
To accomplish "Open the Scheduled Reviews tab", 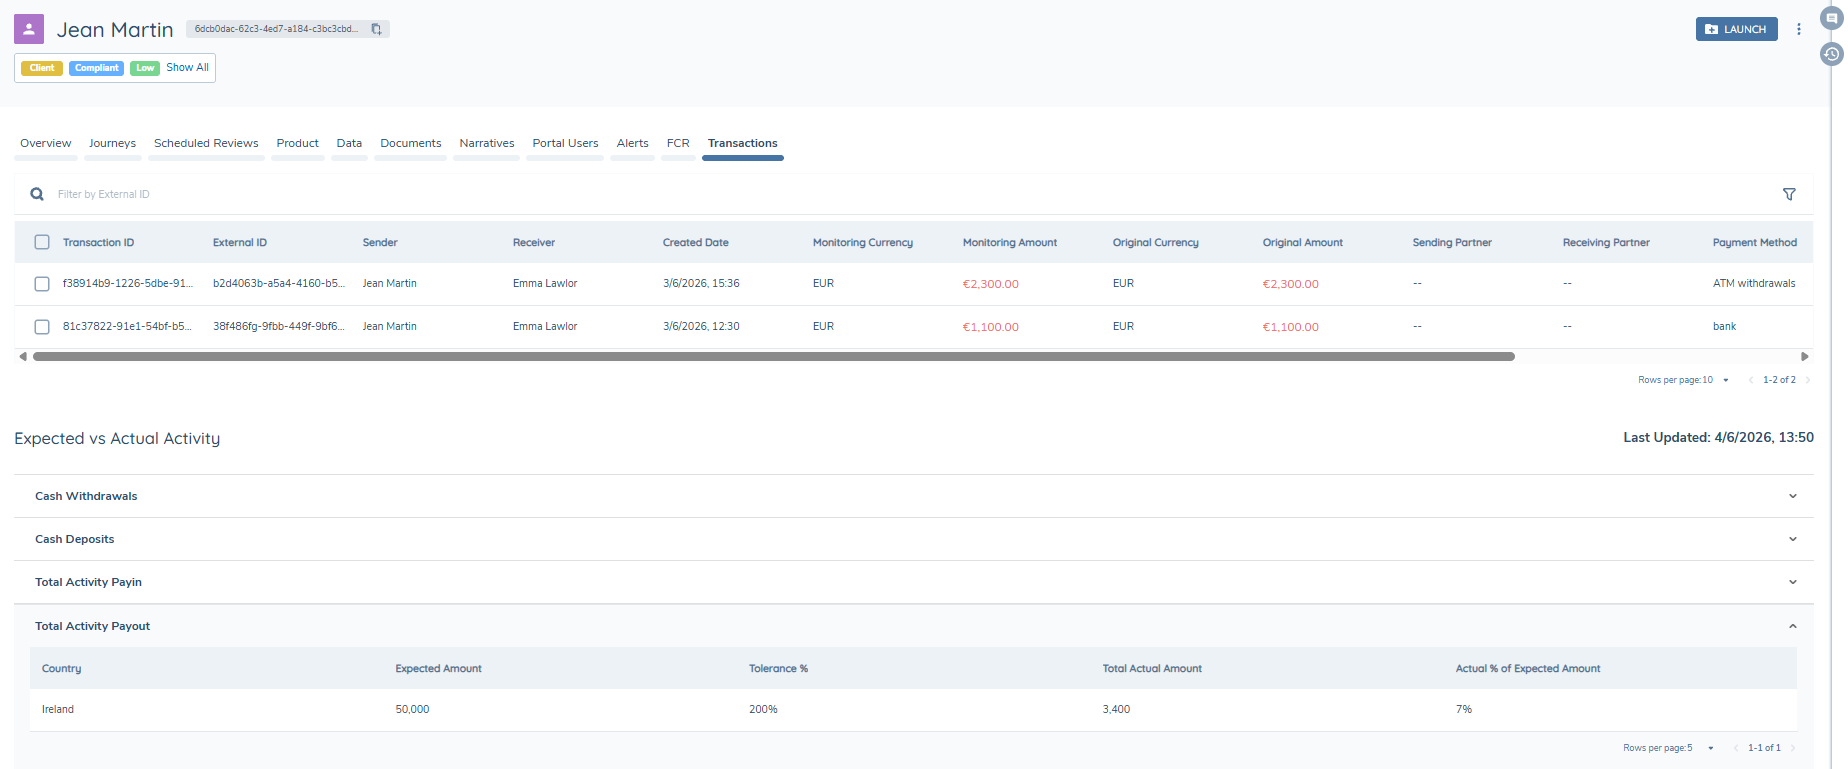I will click(x=206, y=143).
